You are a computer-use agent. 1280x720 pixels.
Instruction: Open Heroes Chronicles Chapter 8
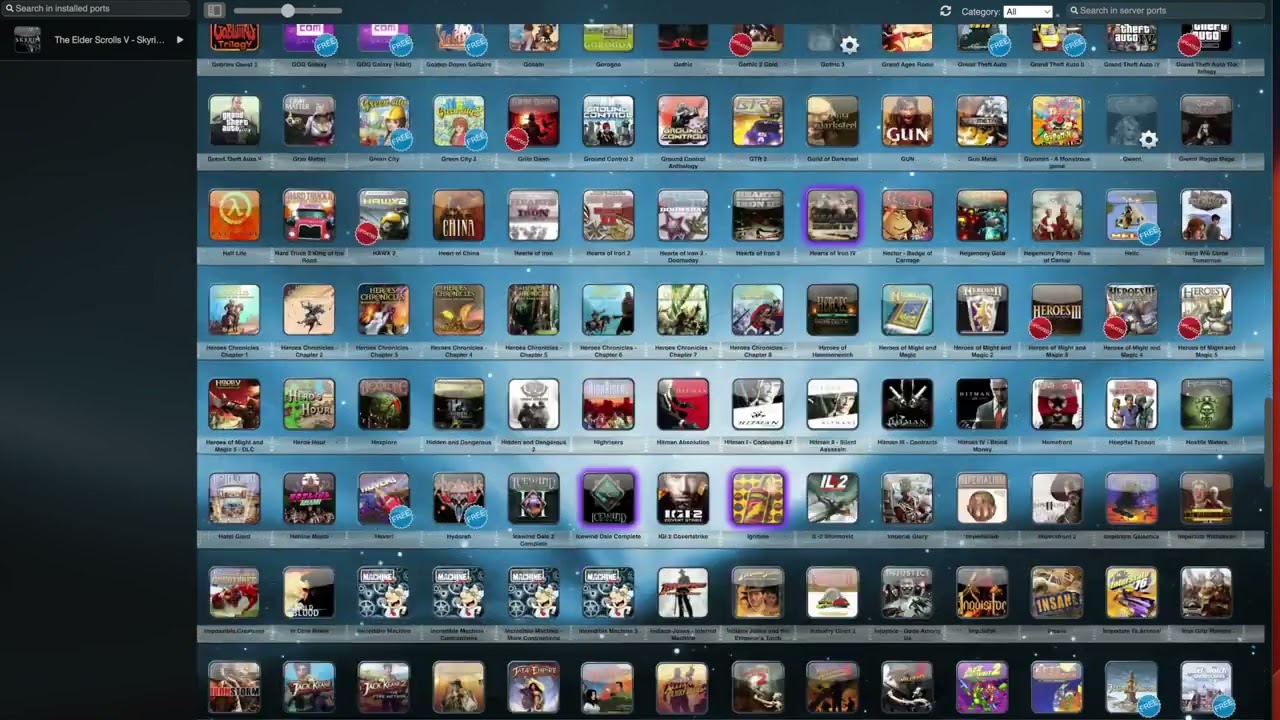[x=758, y=309]
